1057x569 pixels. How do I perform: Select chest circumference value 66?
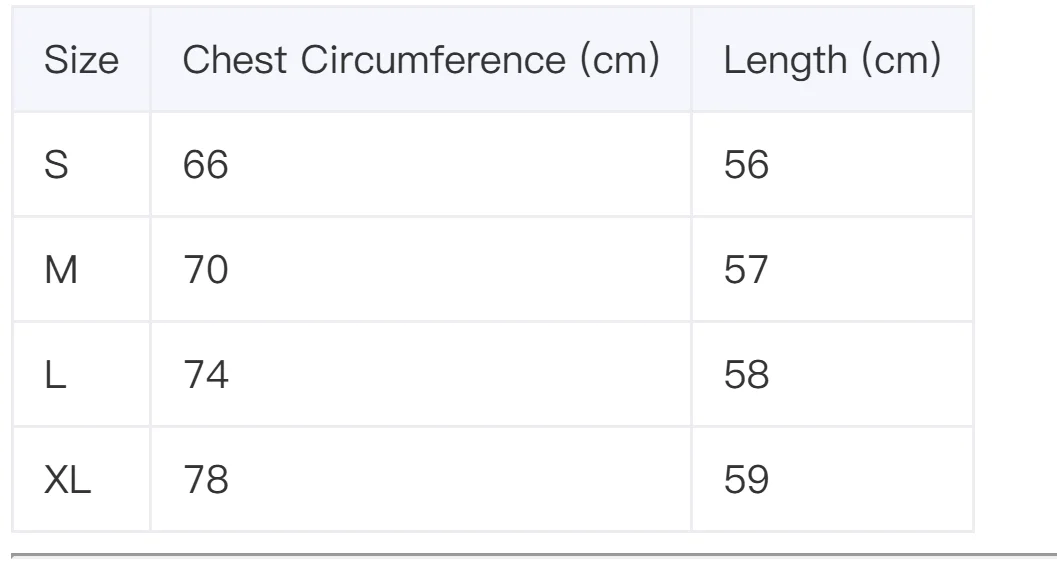click(206, 166)
